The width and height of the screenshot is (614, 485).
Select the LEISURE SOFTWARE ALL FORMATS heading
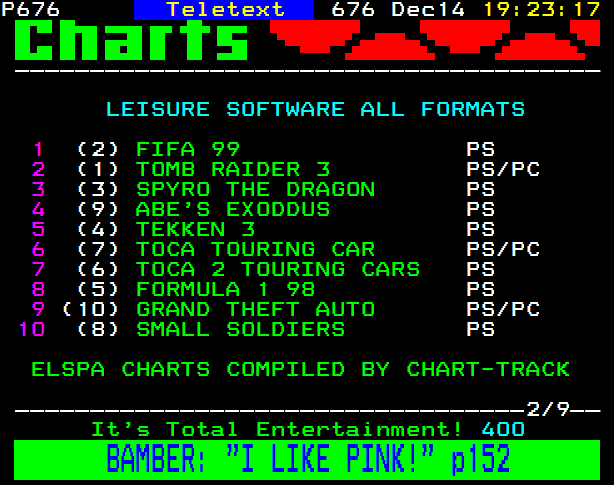pos(315,109)
